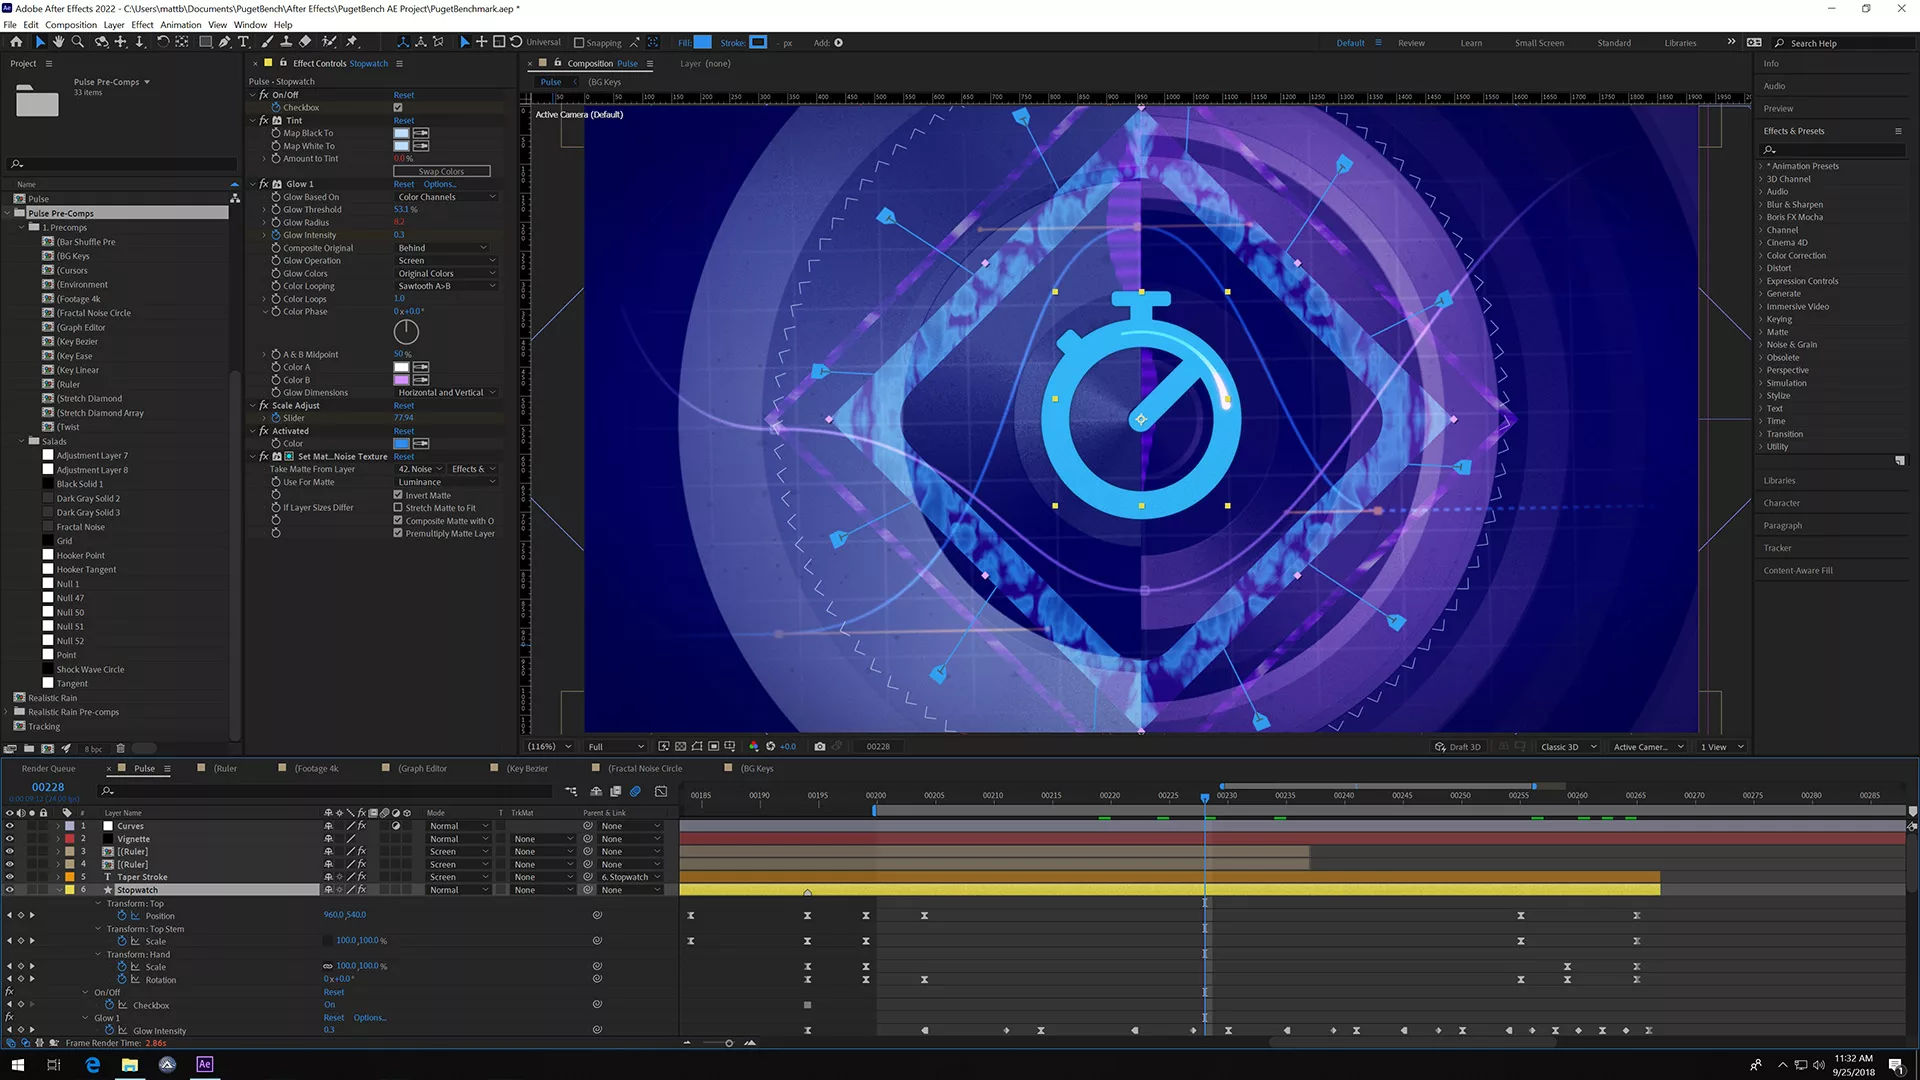Viewport: 1920px width, 1080px height.
Task: Click the Swap Colors button
Action: pos(442,170)
